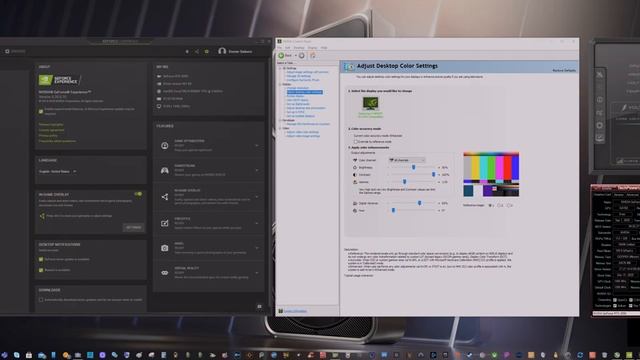The image size is (640, 360).
Task: Open GeForce Experience settings gear icon
Action: [207, 51]
